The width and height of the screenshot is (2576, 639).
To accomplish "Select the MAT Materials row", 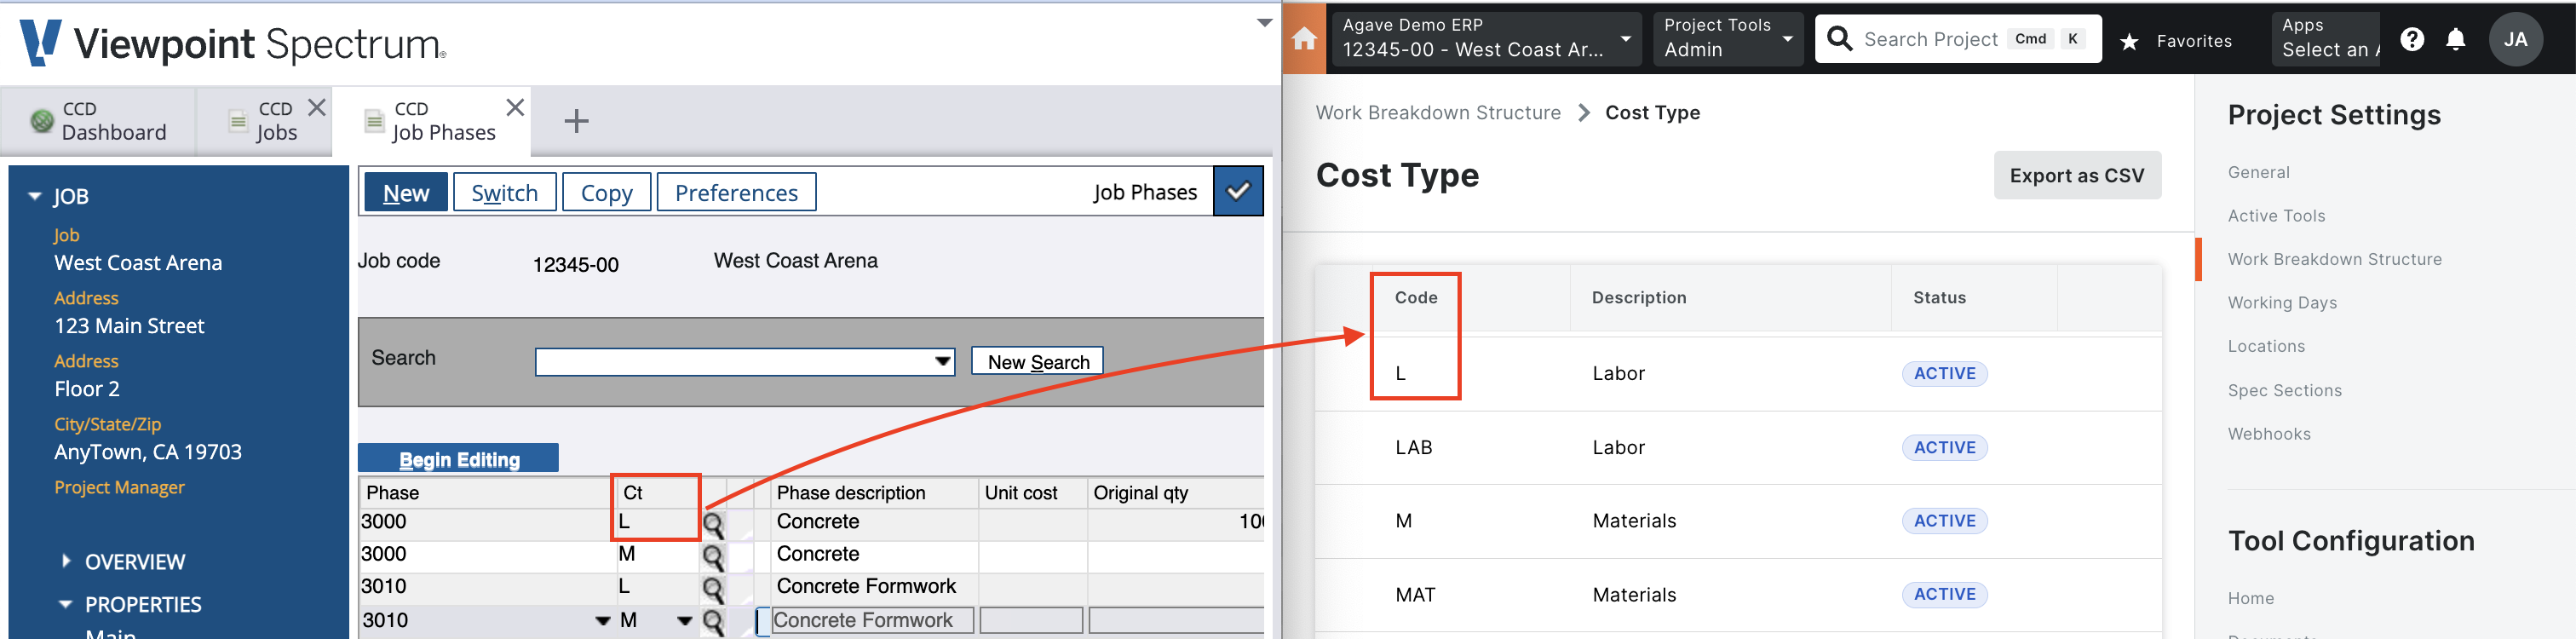I will pyautogui.click(x=1738, y=595).
